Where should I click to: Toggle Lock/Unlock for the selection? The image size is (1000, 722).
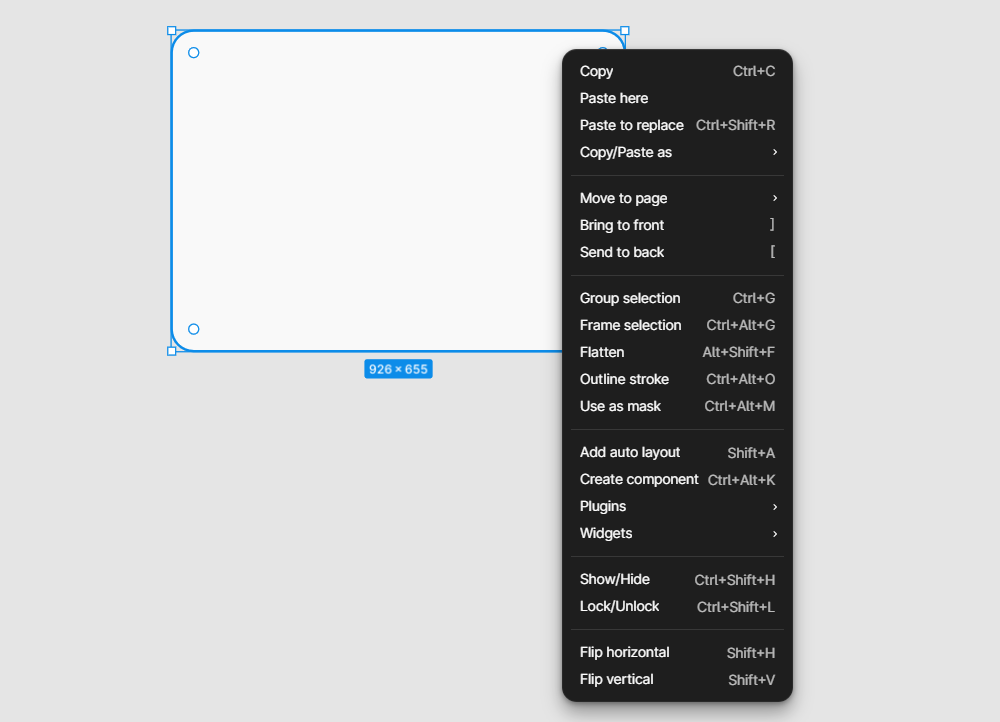(x=677, y=607)
